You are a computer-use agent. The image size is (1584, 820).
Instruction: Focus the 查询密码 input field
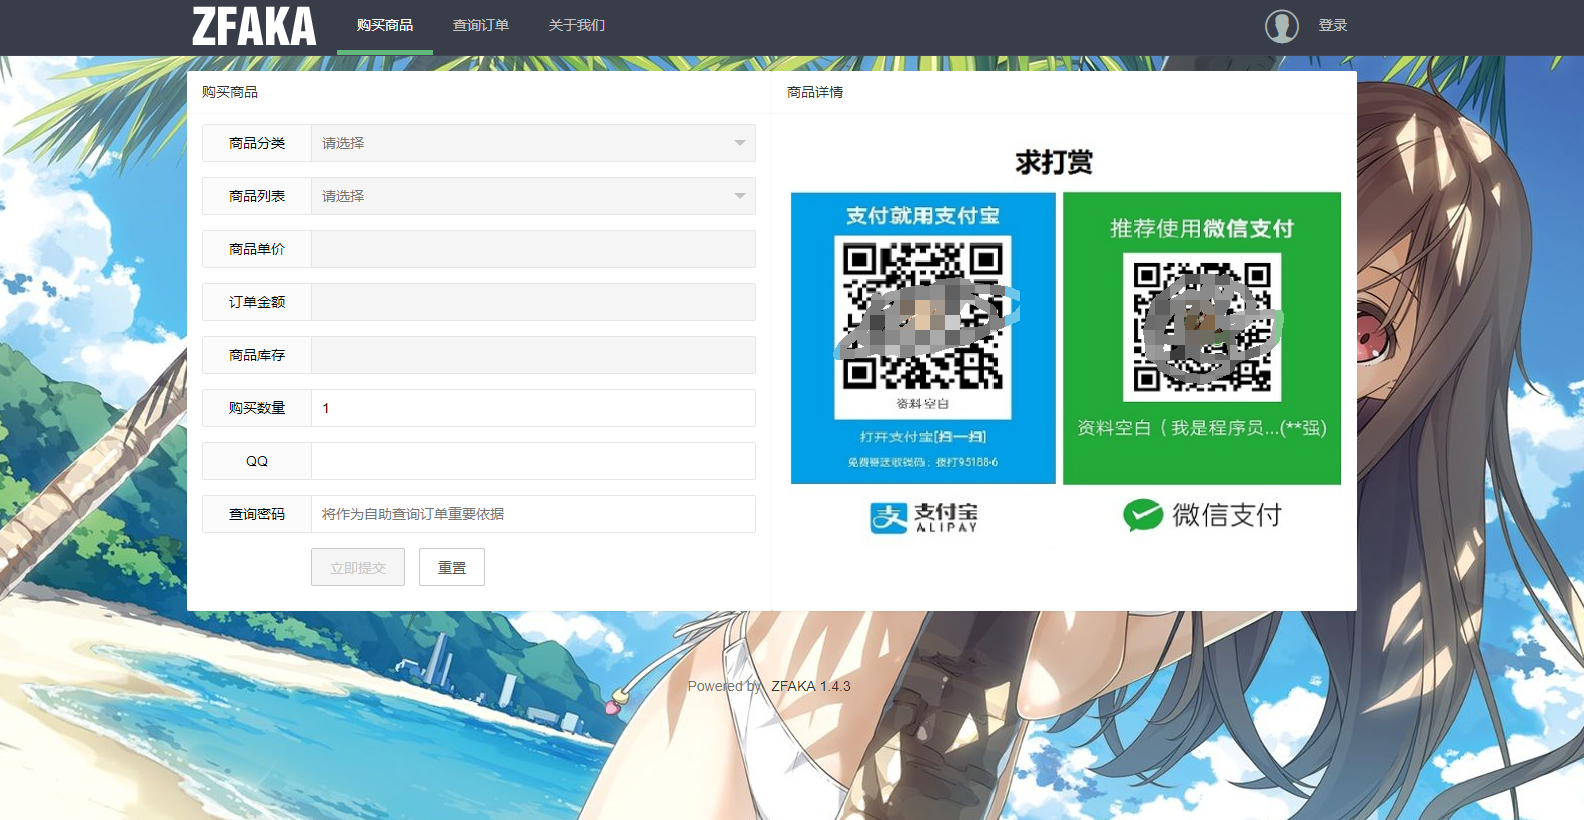(533, 514)
